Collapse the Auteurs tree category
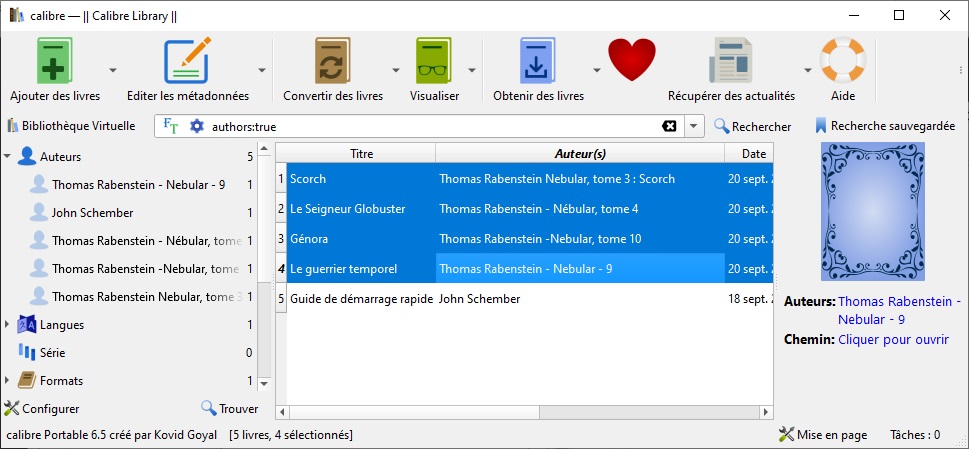Image resolution: width=969 pixels, height=449 pixels. click(x=8, y=157)
